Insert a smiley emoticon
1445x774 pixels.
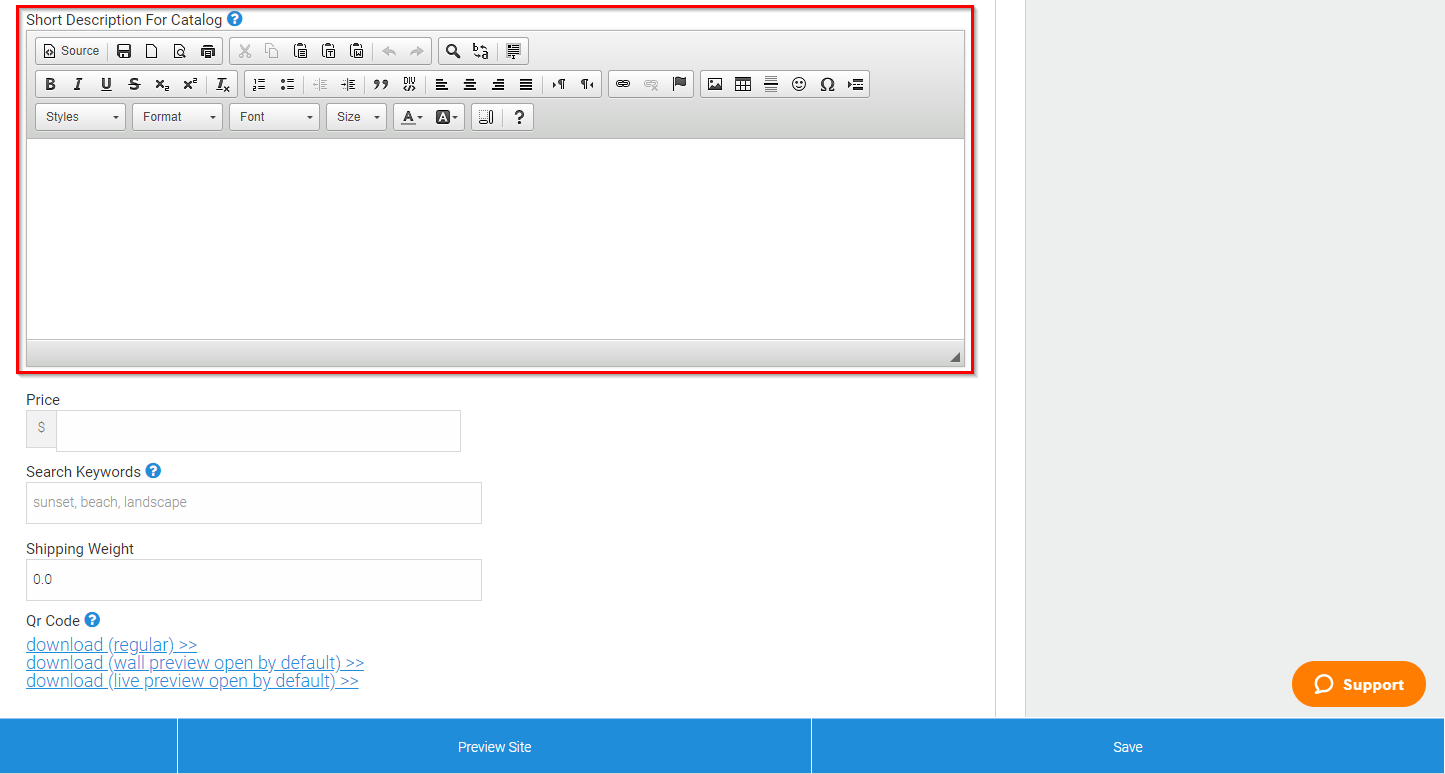[798, 84]
